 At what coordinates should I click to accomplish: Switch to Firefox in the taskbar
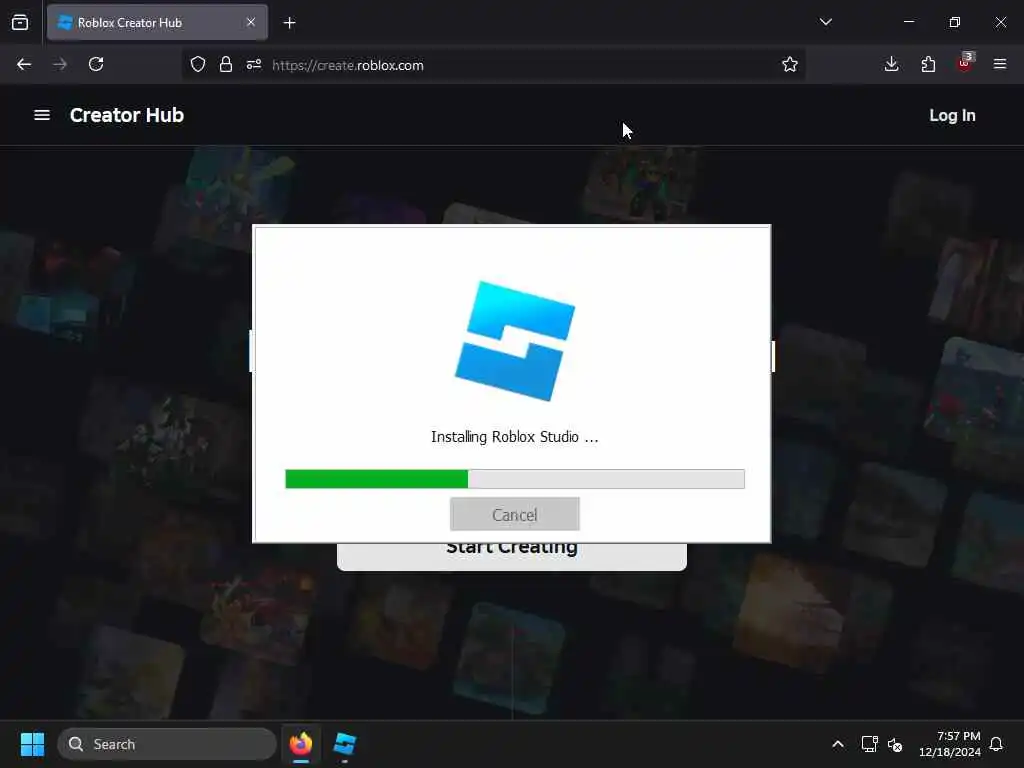pos(300,744)
